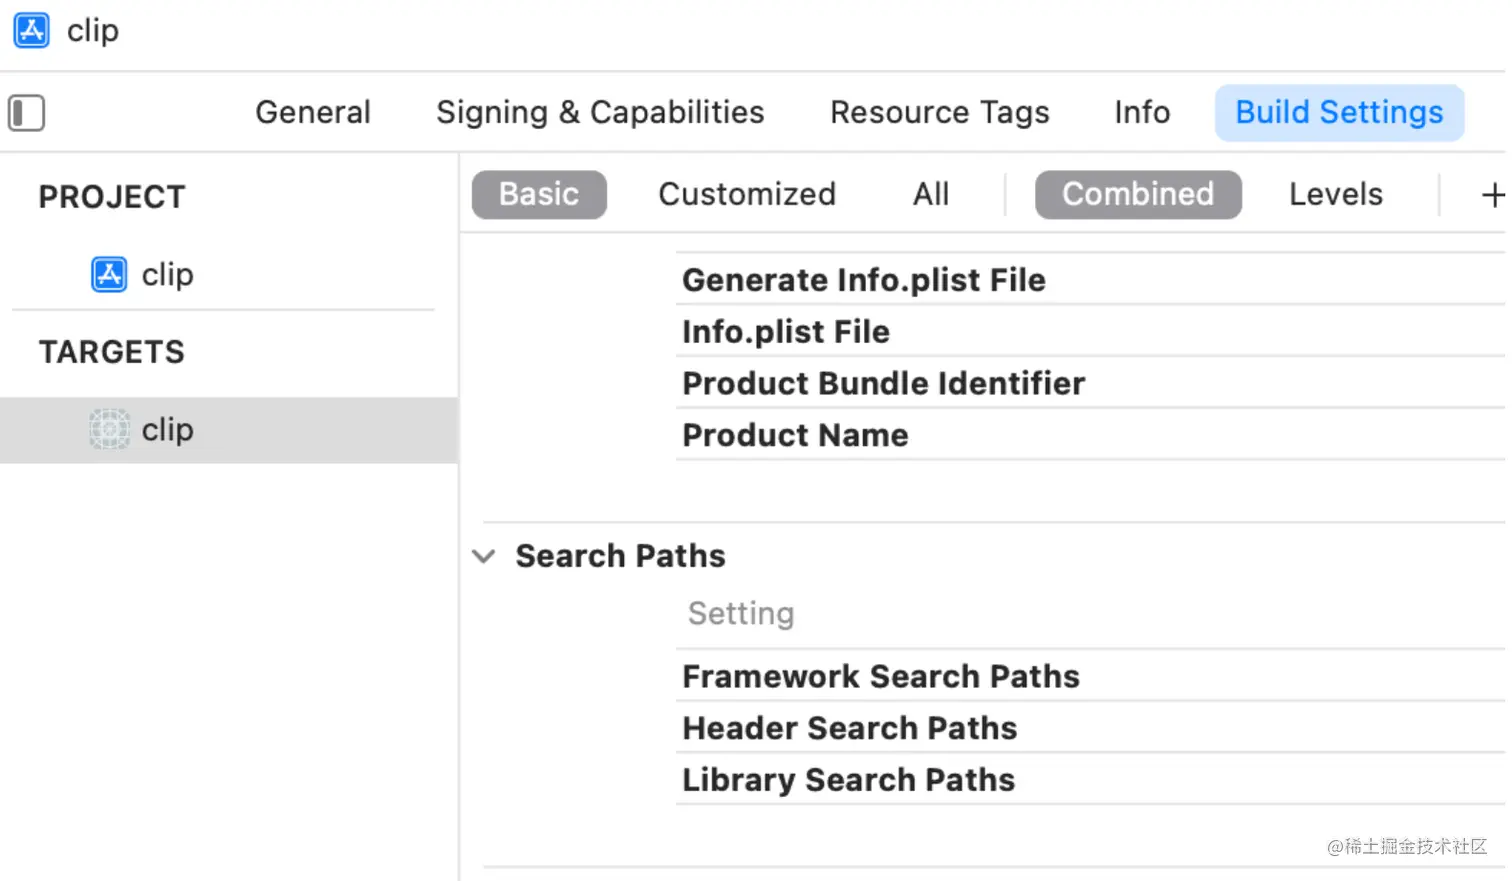
Task: Switch to the General tab
Action: tap(313, 112)
